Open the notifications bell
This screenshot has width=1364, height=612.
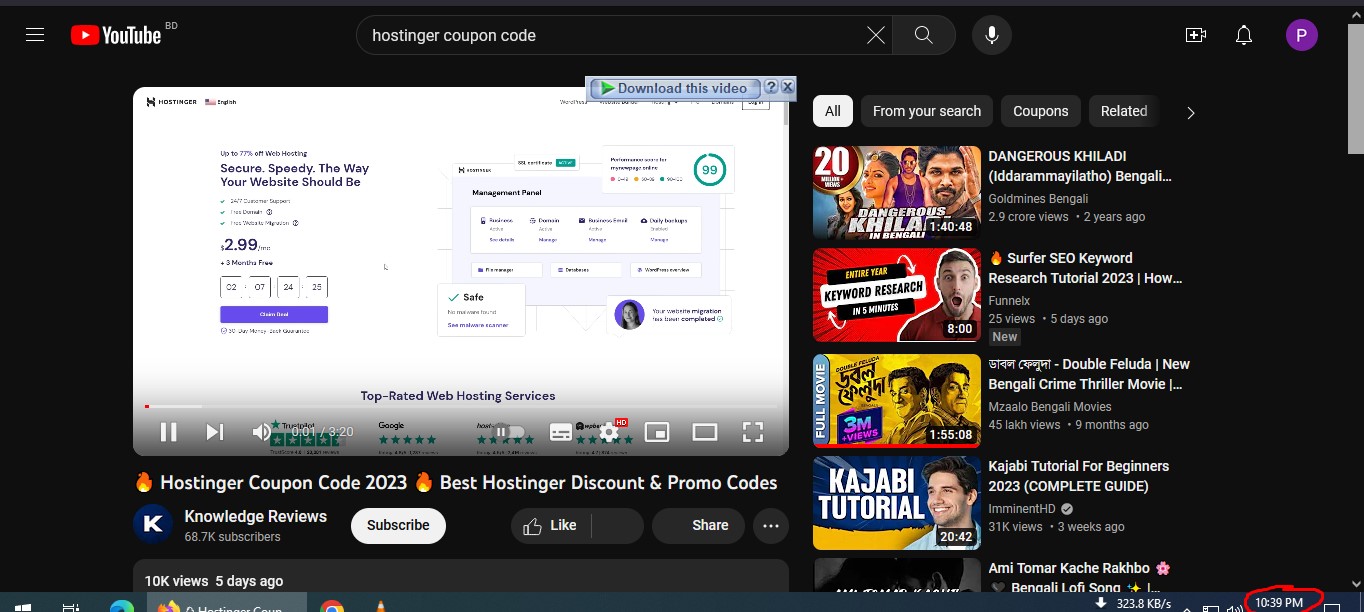(1244, 35)
